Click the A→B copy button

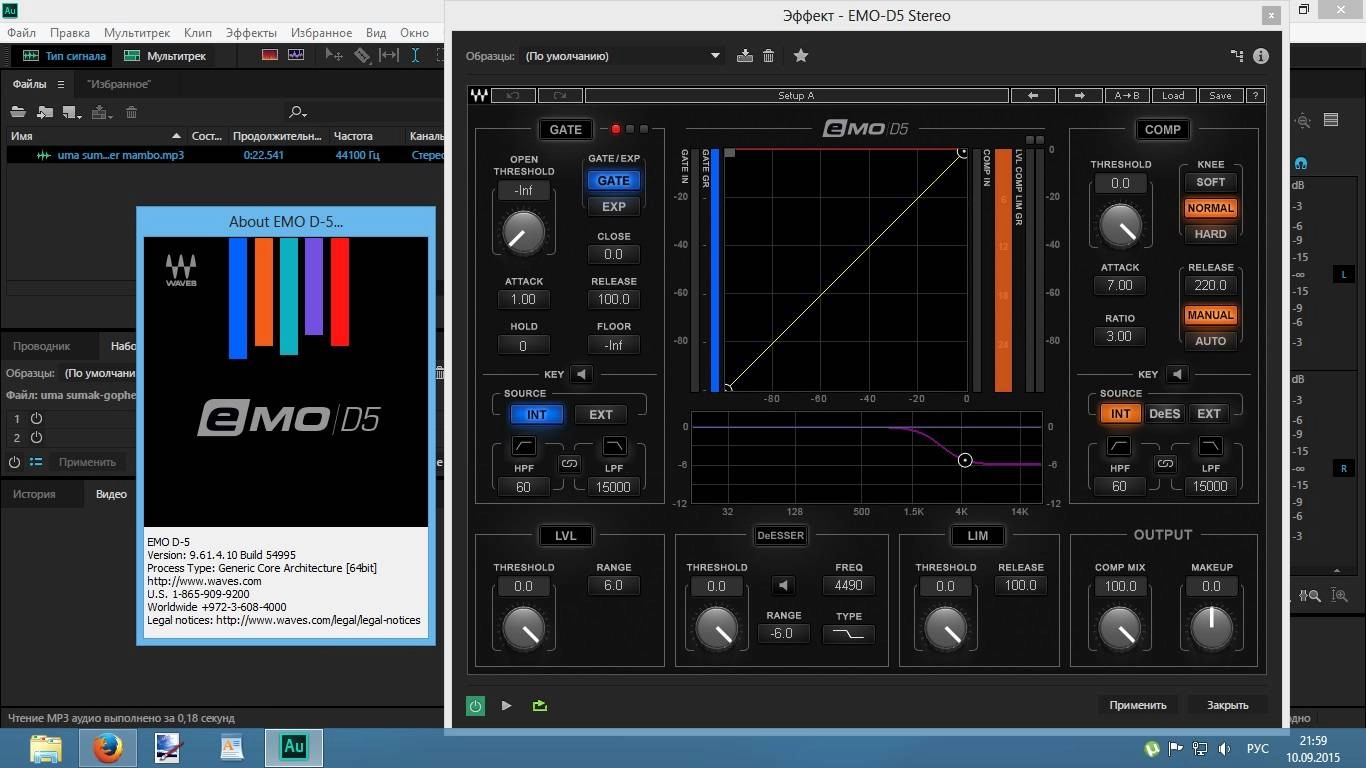pos(1127,96)
